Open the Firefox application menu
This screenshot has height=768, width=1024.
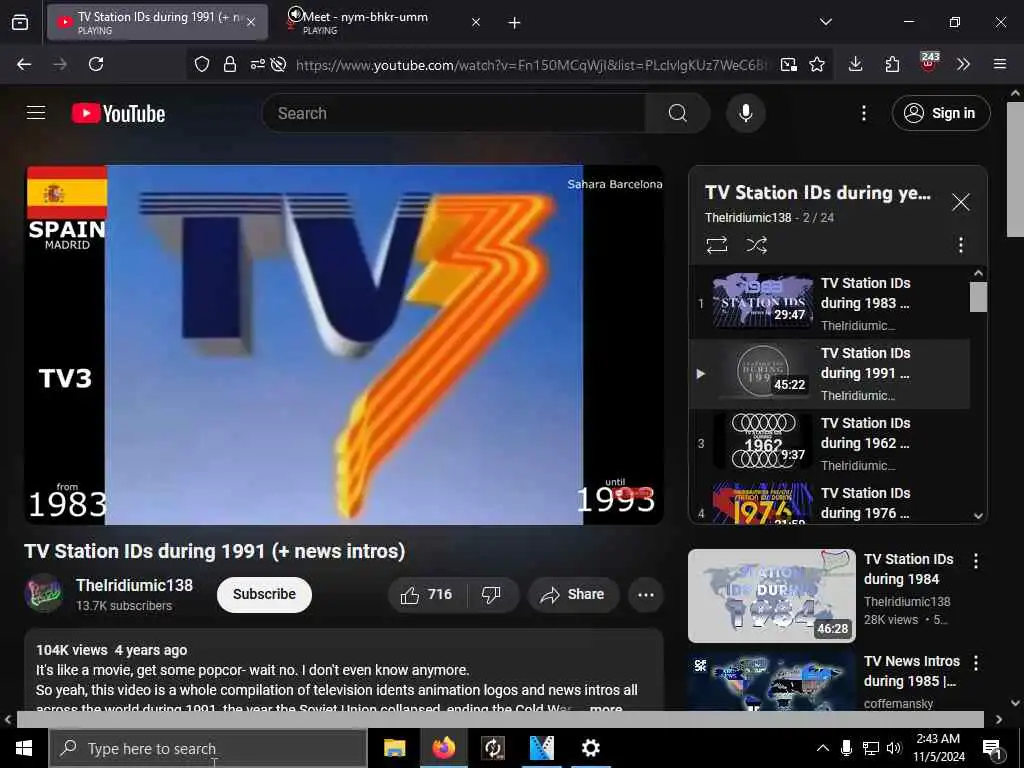coord(999,64)
